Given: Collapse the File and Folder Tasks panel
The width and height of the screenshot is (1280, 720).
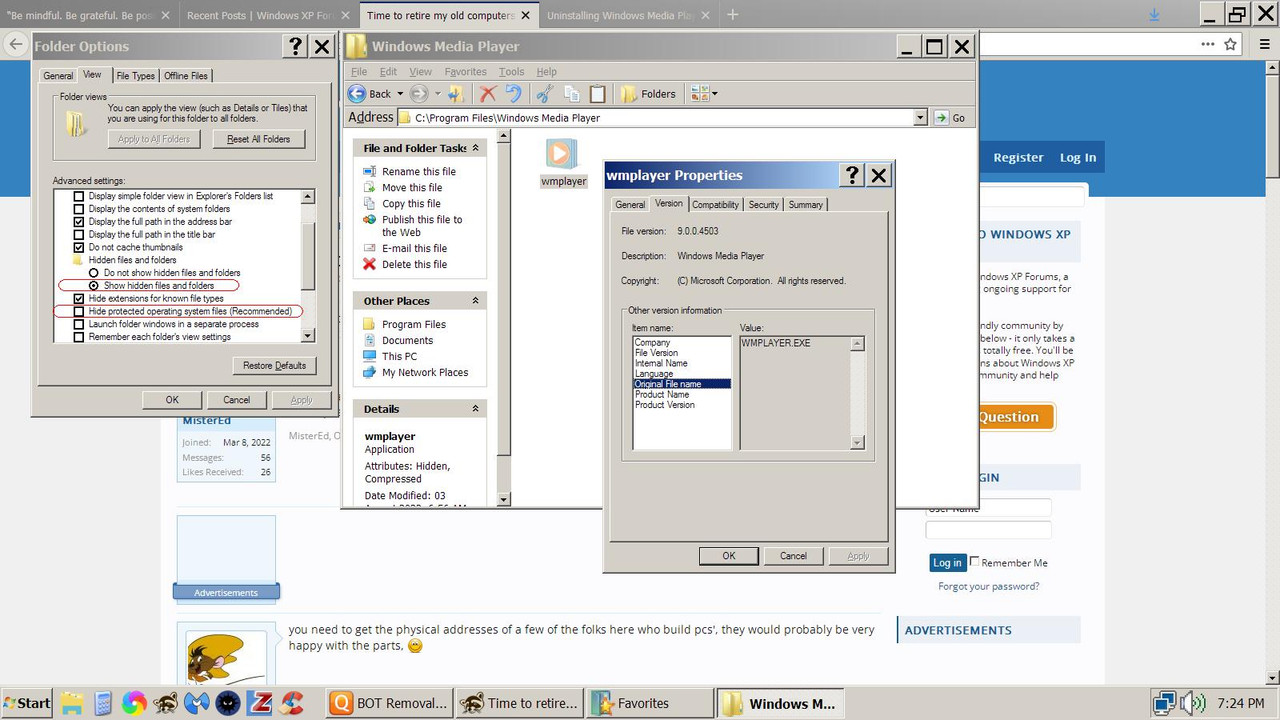Looking at the screenshot, I should click(x=475, y=148).
